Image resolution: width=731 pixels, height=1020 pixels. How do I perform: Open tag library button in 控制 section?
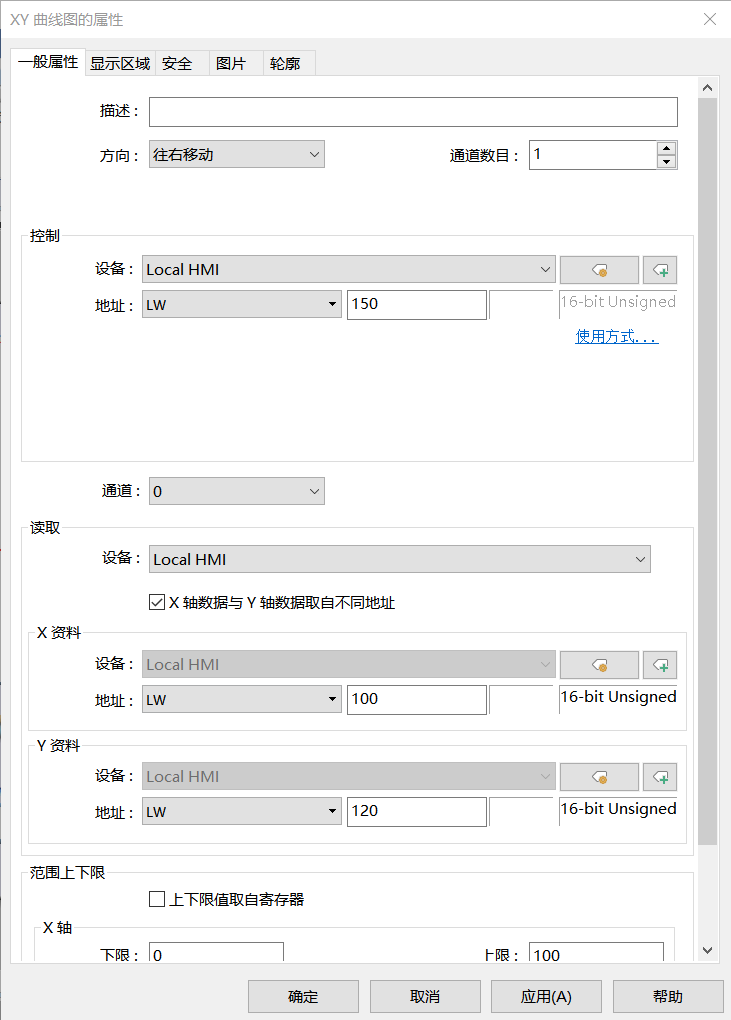click(x=599, y=269)
